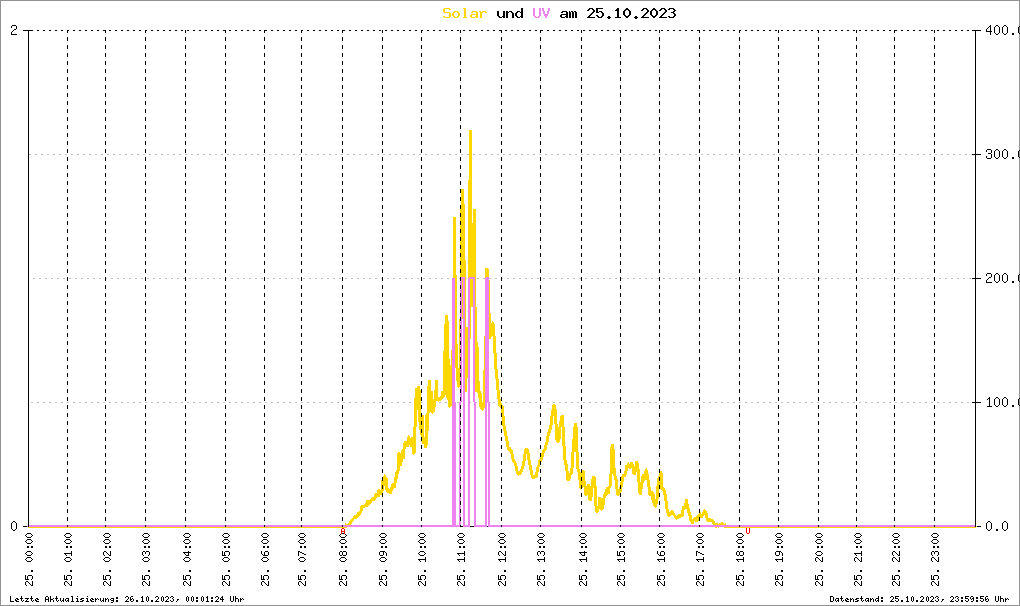
Task: Click the time label "25. 11:00"
Action: pyautogui.click(x=461, y=559)
